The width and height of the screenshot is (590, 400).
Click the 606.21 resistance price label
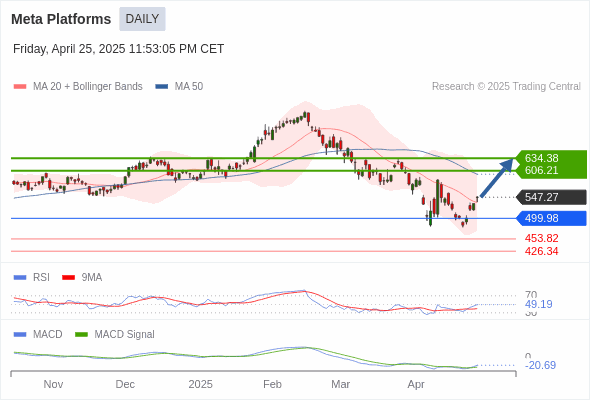[541, 170]
